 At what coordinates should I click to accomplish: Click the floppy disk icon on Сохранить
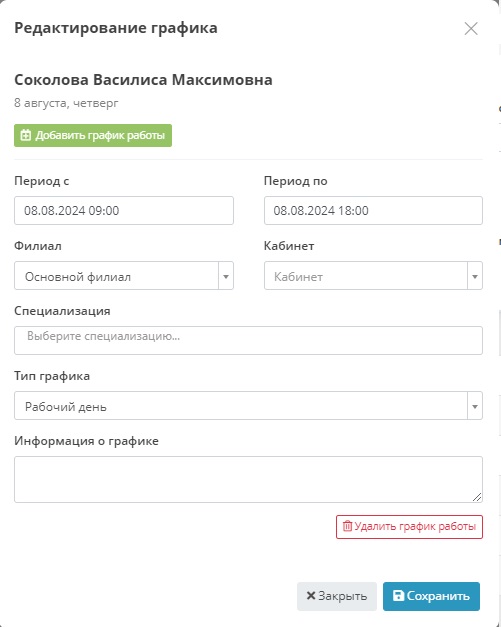pyautogui.click(x=398, y=595)
